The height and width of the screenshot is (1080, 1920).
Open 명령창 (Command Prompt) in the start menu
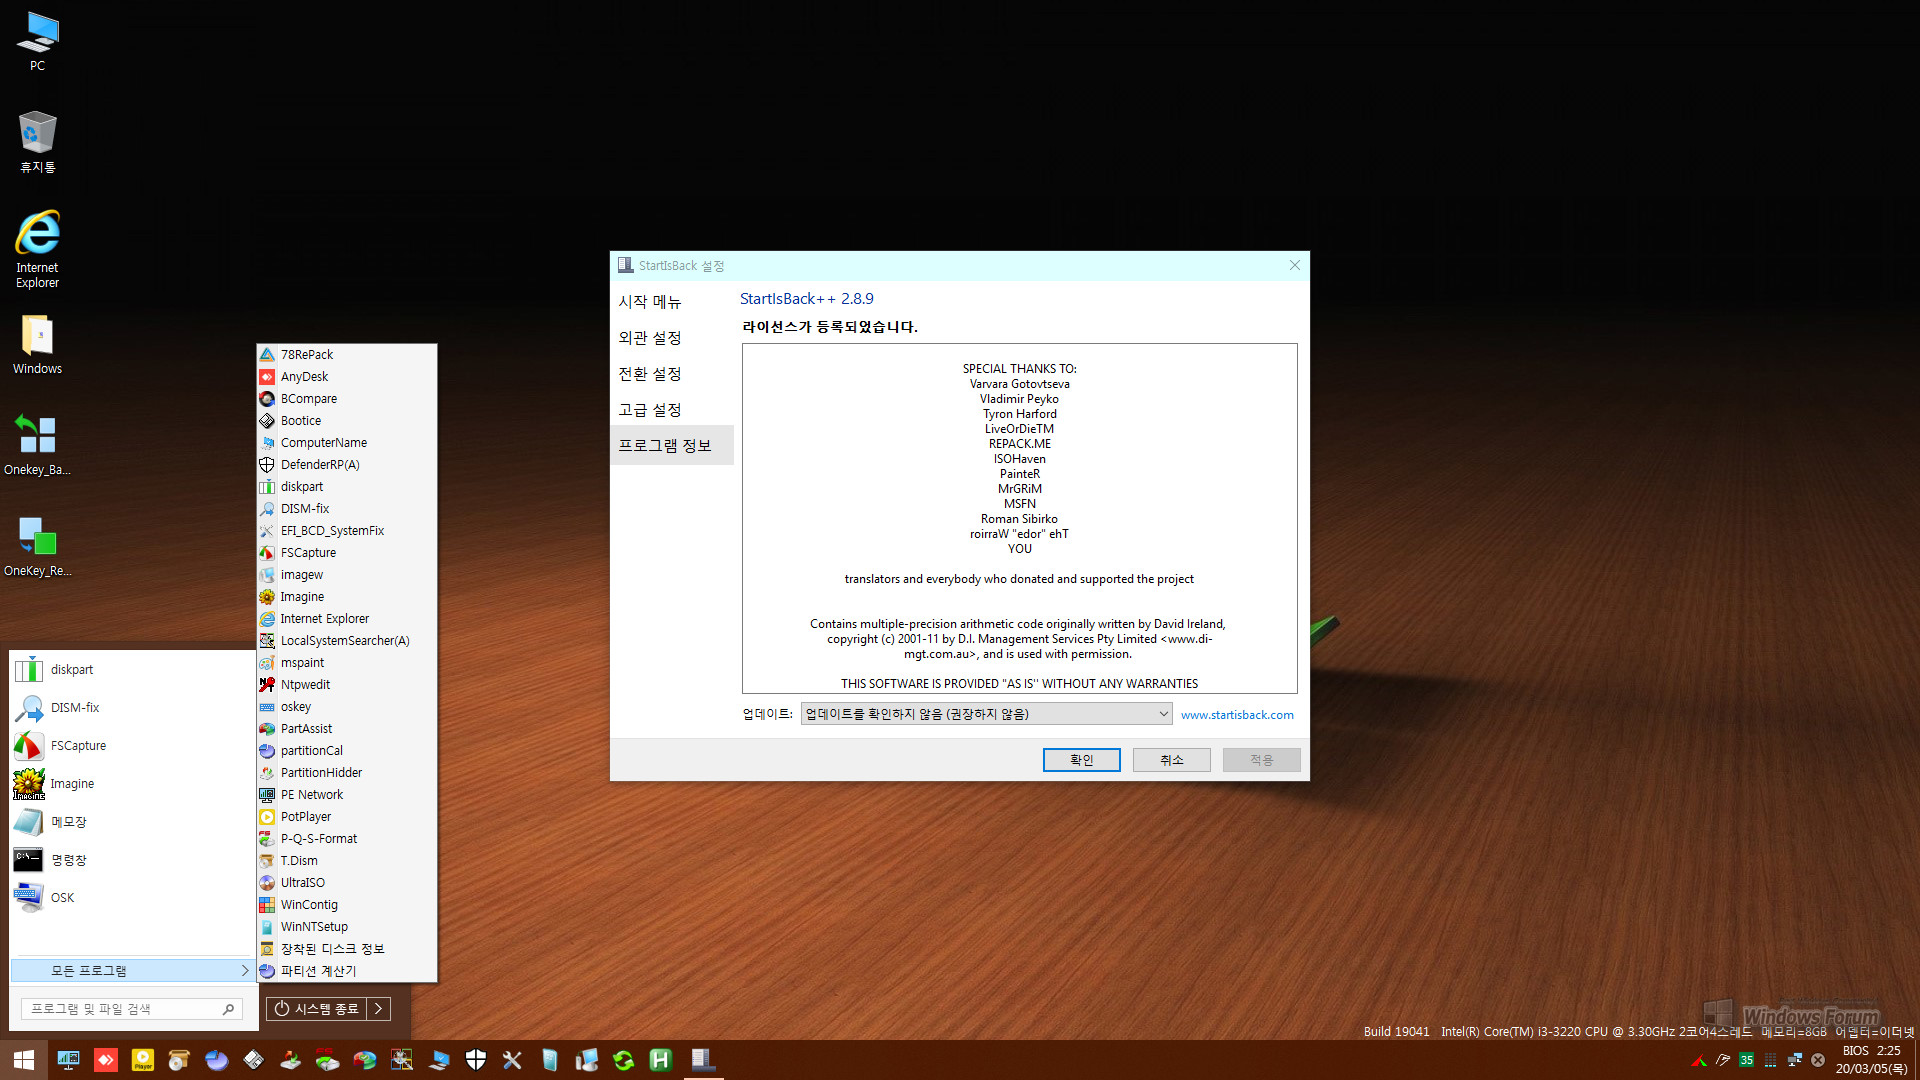pyautogui.click(x=132, y=860)
